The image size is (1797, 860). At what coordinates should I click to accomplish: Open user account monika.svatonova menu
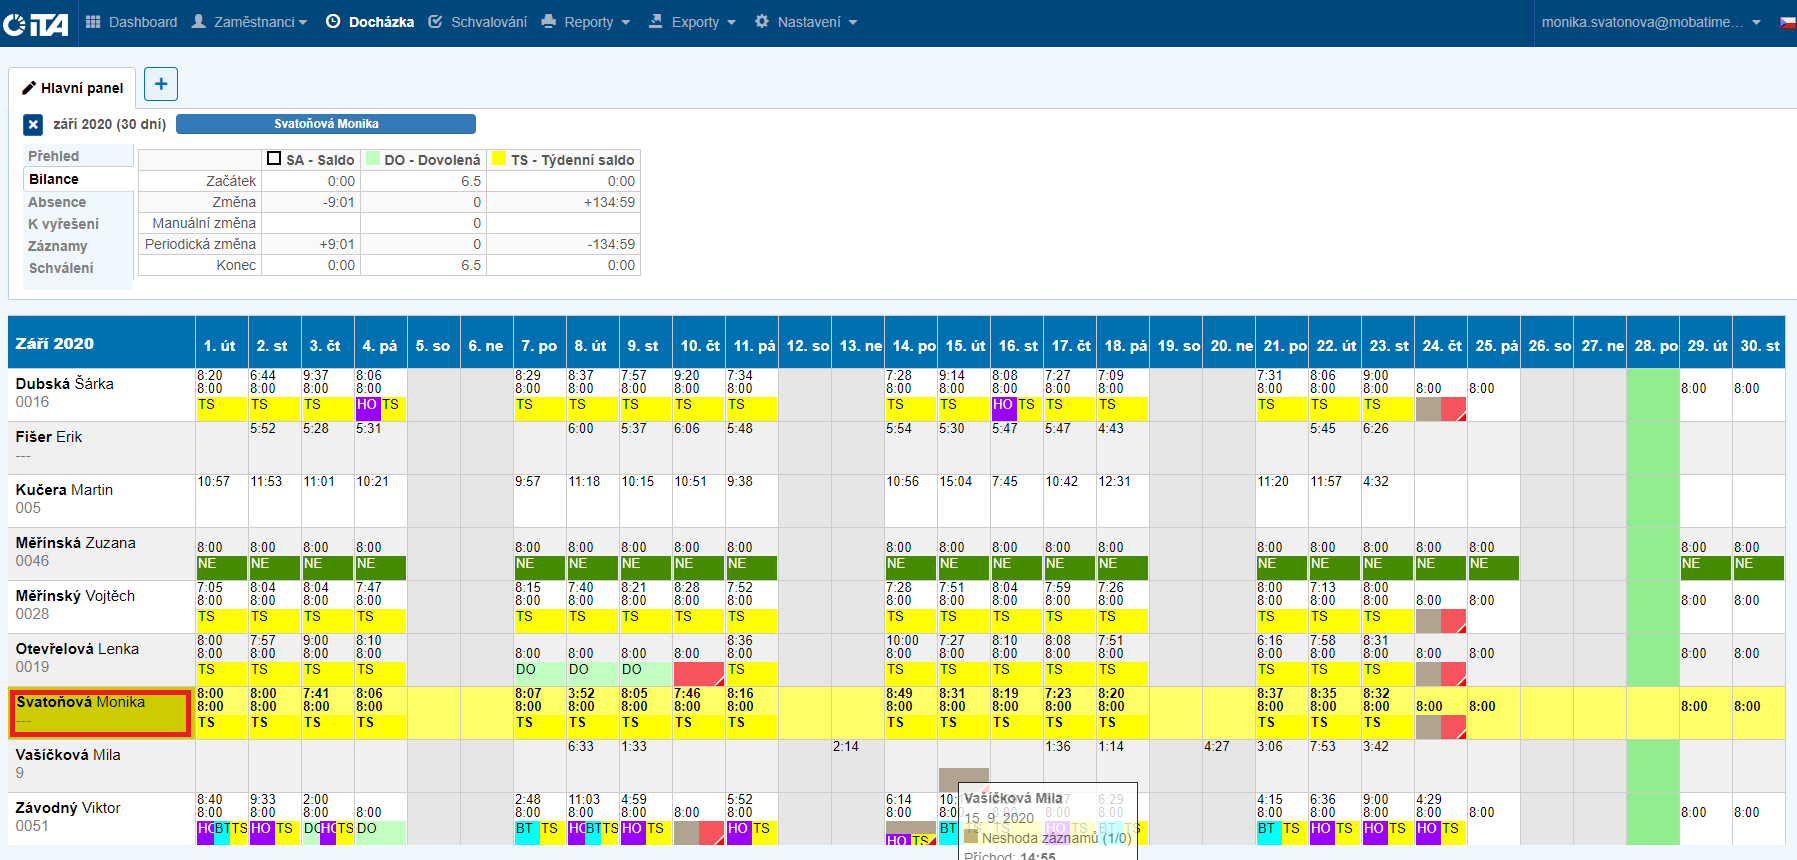(1650, 22)
